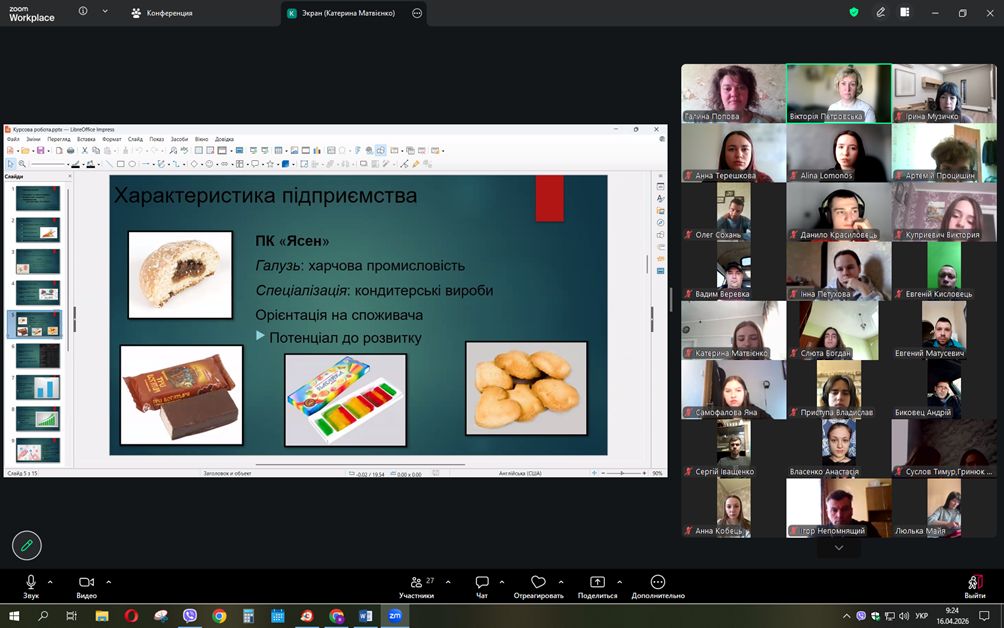Screen dimensions: 1004x628
Task: Expand the video options arrow beside Видео
Action: 108,581
